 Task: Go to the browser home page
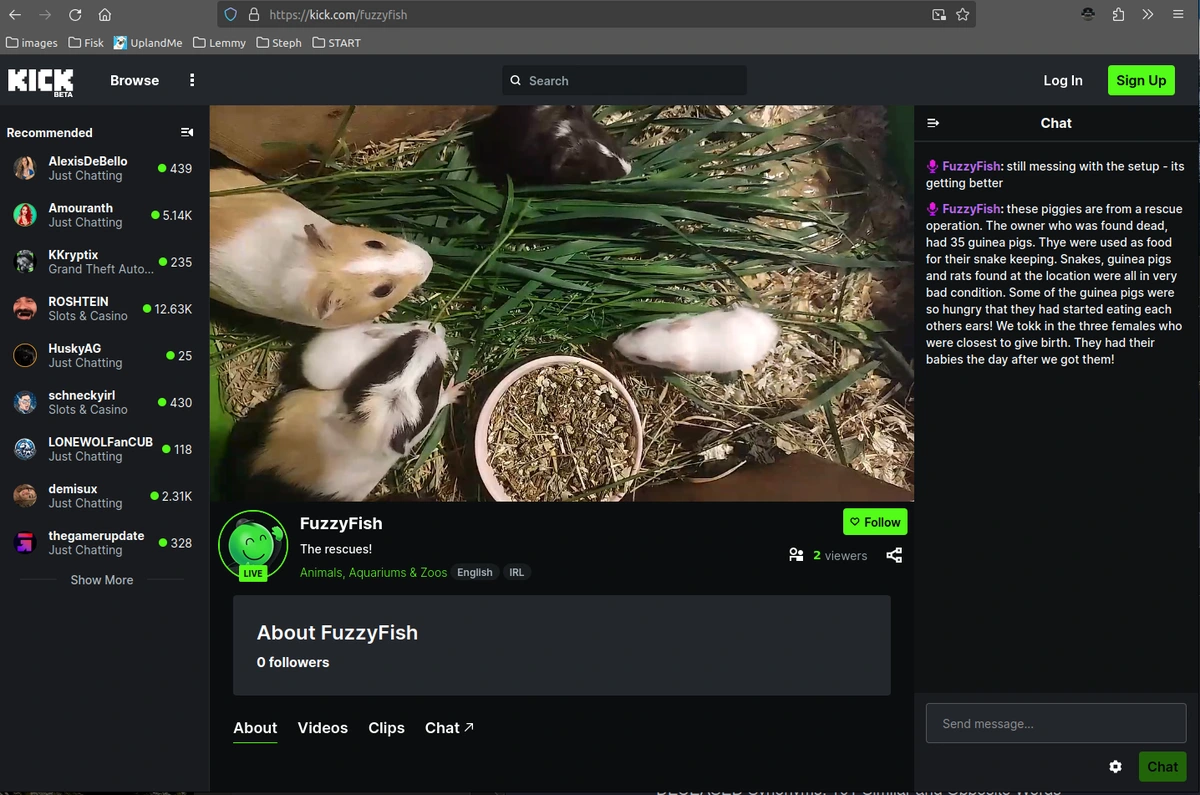point(105,15)
